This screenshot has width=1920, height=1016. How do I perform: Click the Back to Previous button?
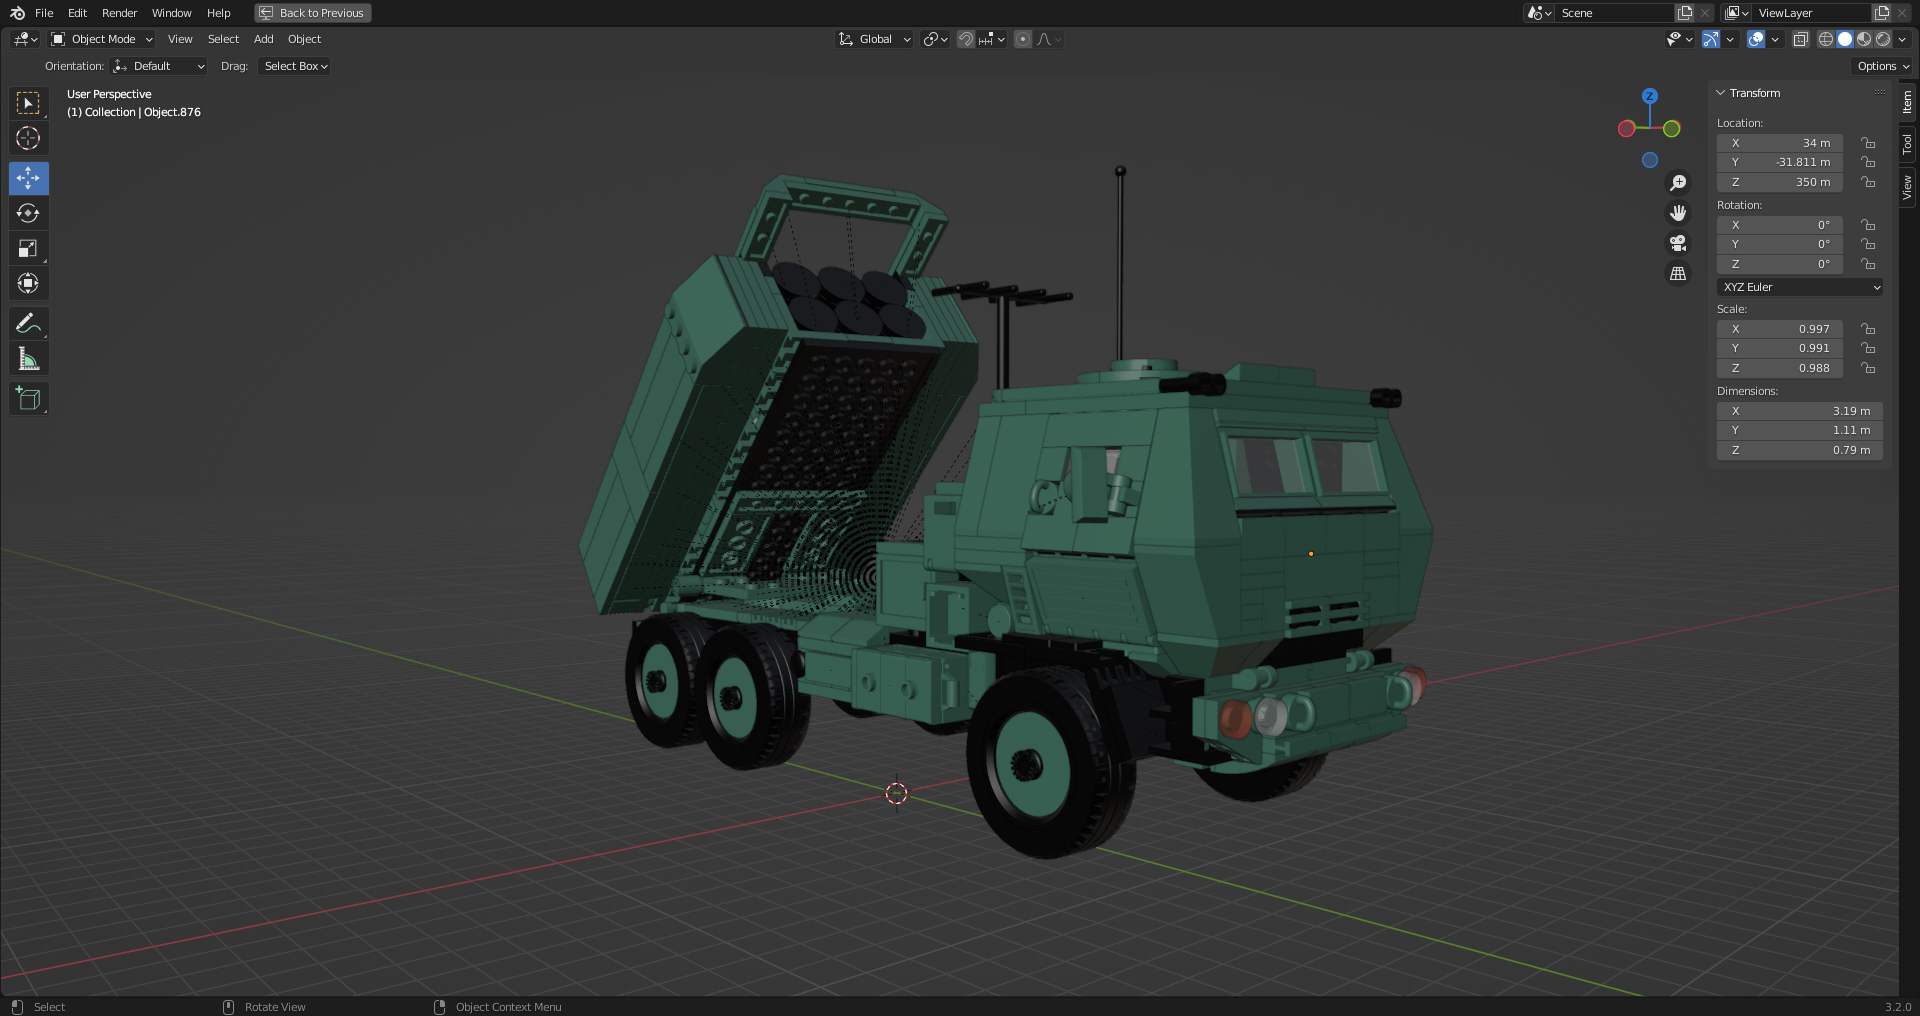312,13
